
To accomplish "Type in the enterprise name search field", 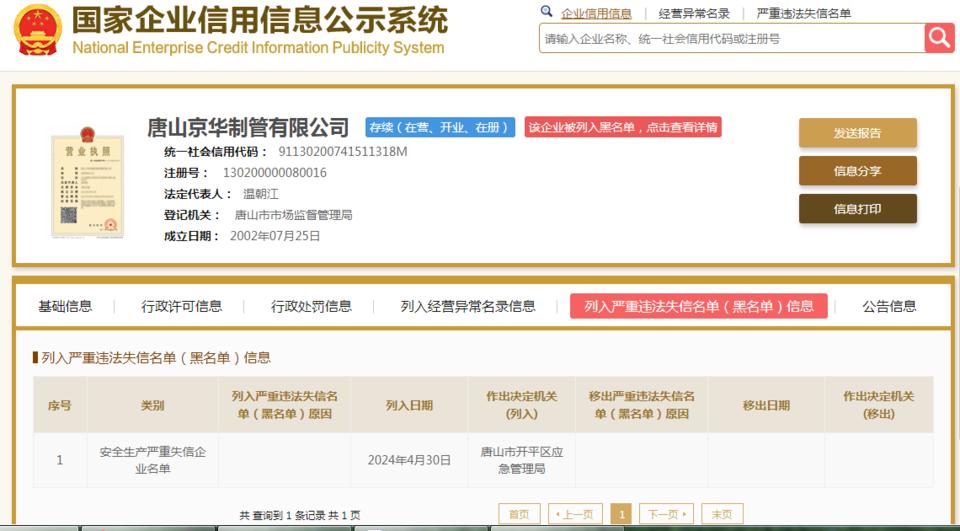I will pos(730,39).
